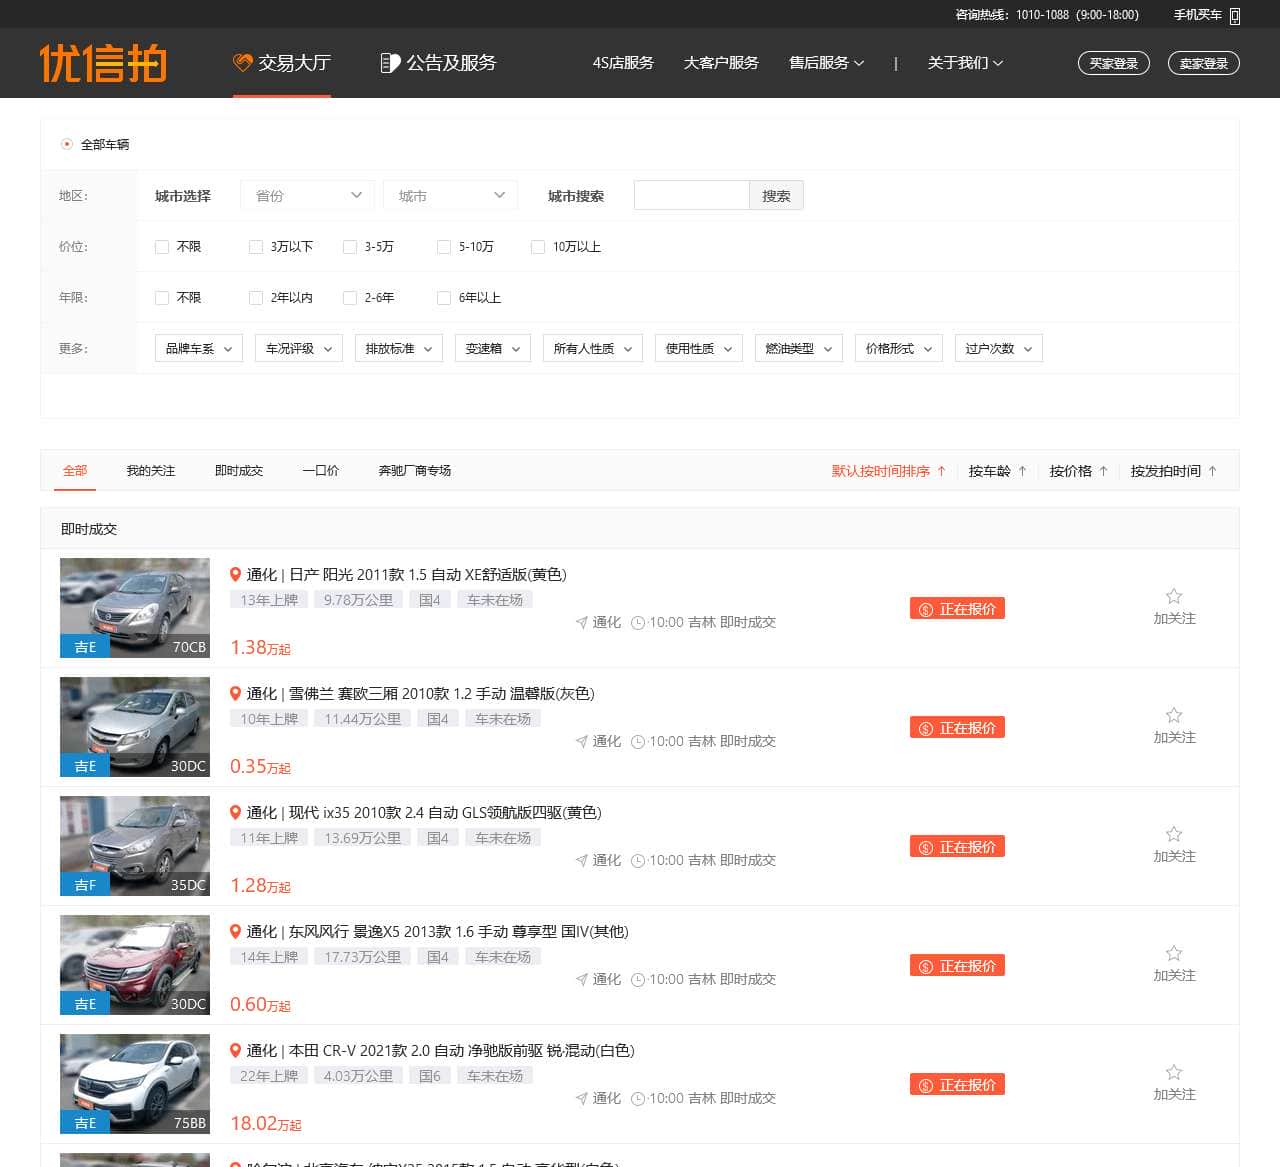Check the 2-6年 checkbox

tap(350, 298)
